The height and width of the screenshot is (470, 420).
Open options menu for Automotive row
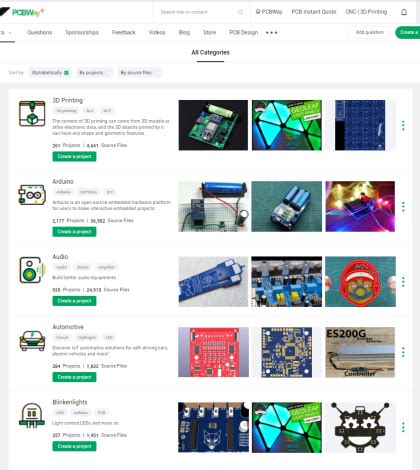tap(403, 352)
